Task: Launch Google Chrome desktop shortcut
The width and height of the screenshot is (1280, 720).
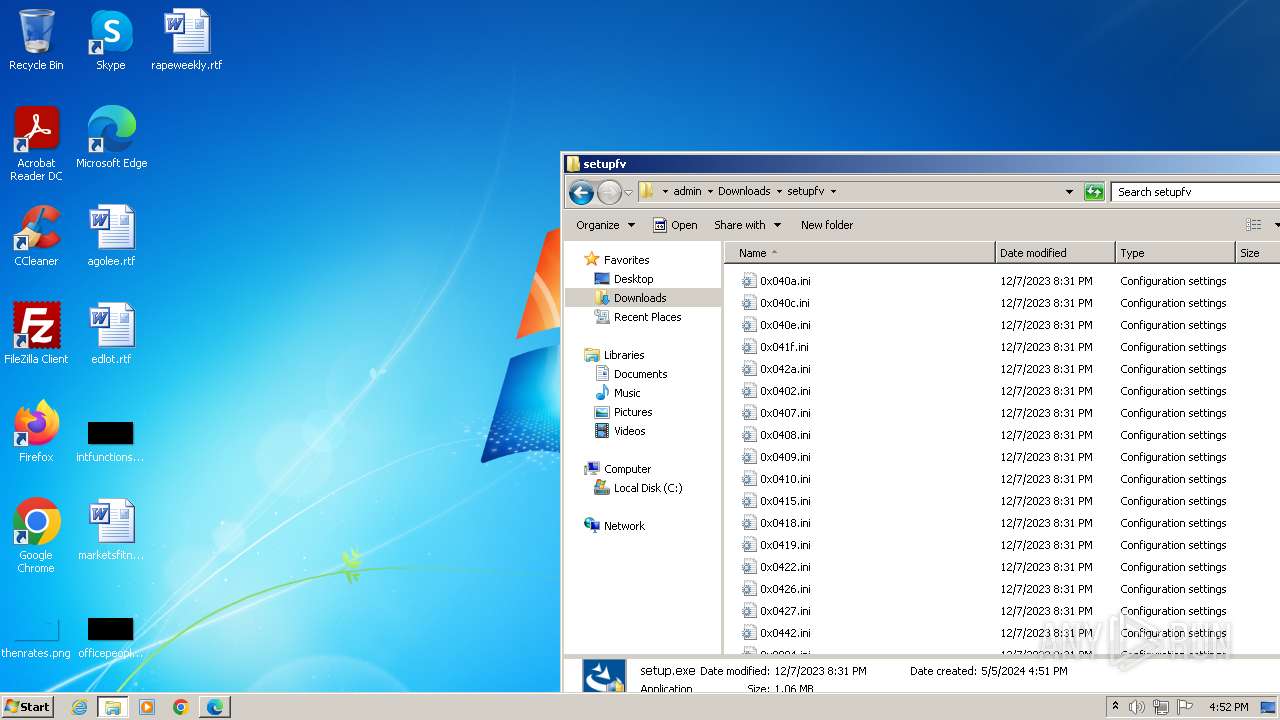Action: click(36, 536)
